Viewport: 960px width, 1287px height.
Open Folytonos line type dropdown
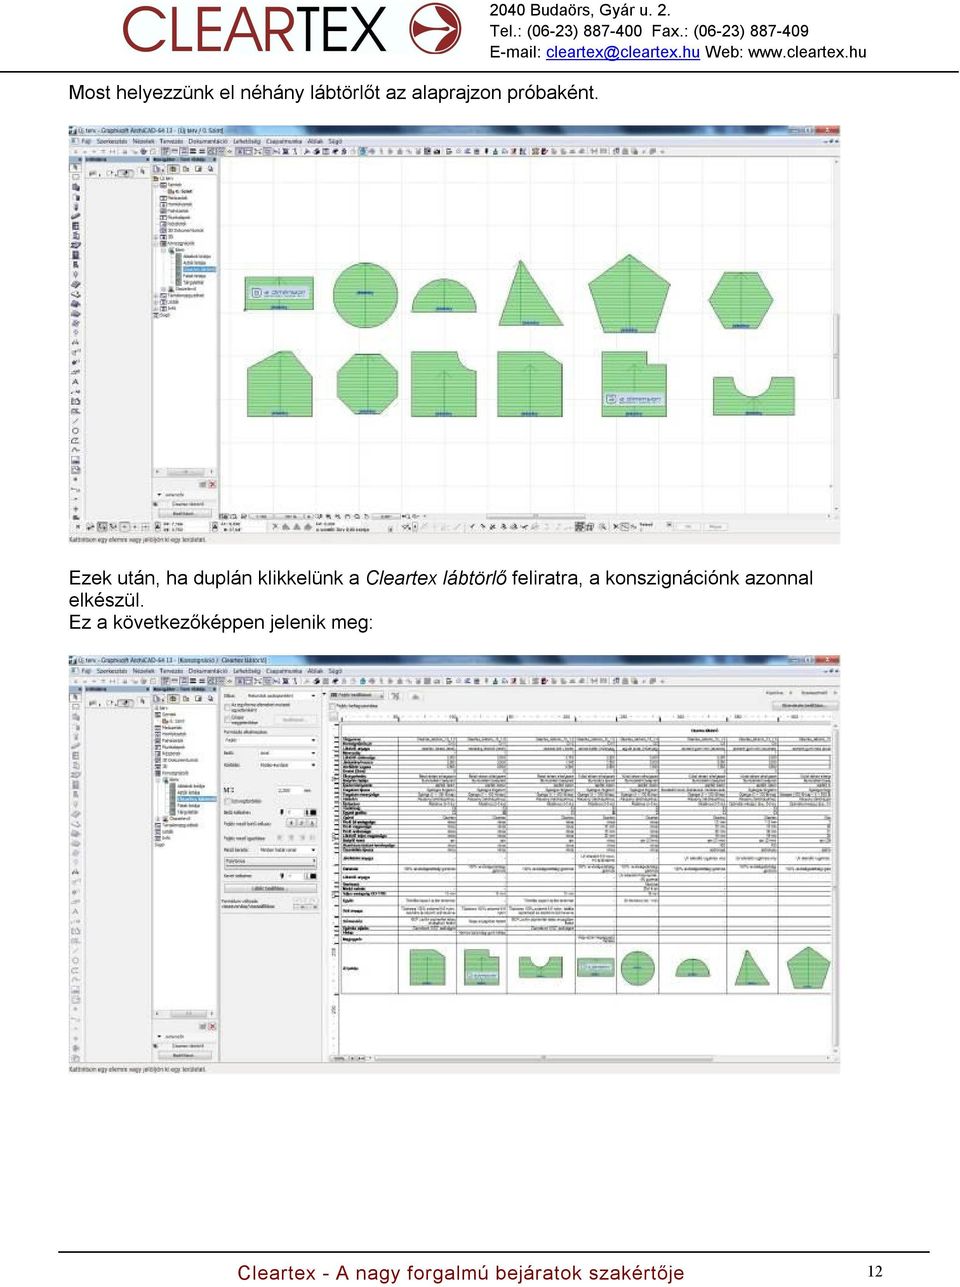tap(270, 861)
